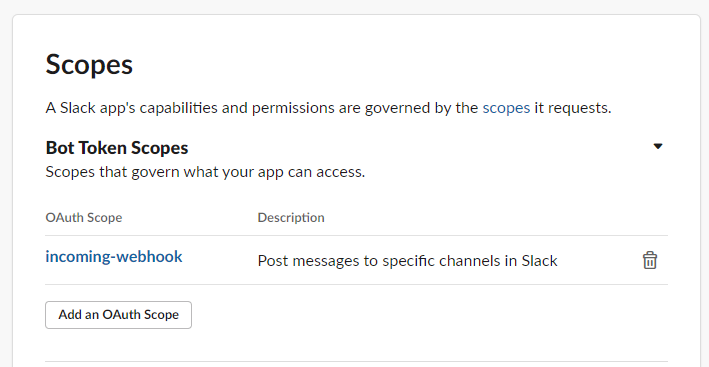The width and height of the screenshot is (709, 367).
Task: Click the sentence about Slack app's capabilities
Action: point(328,108)
